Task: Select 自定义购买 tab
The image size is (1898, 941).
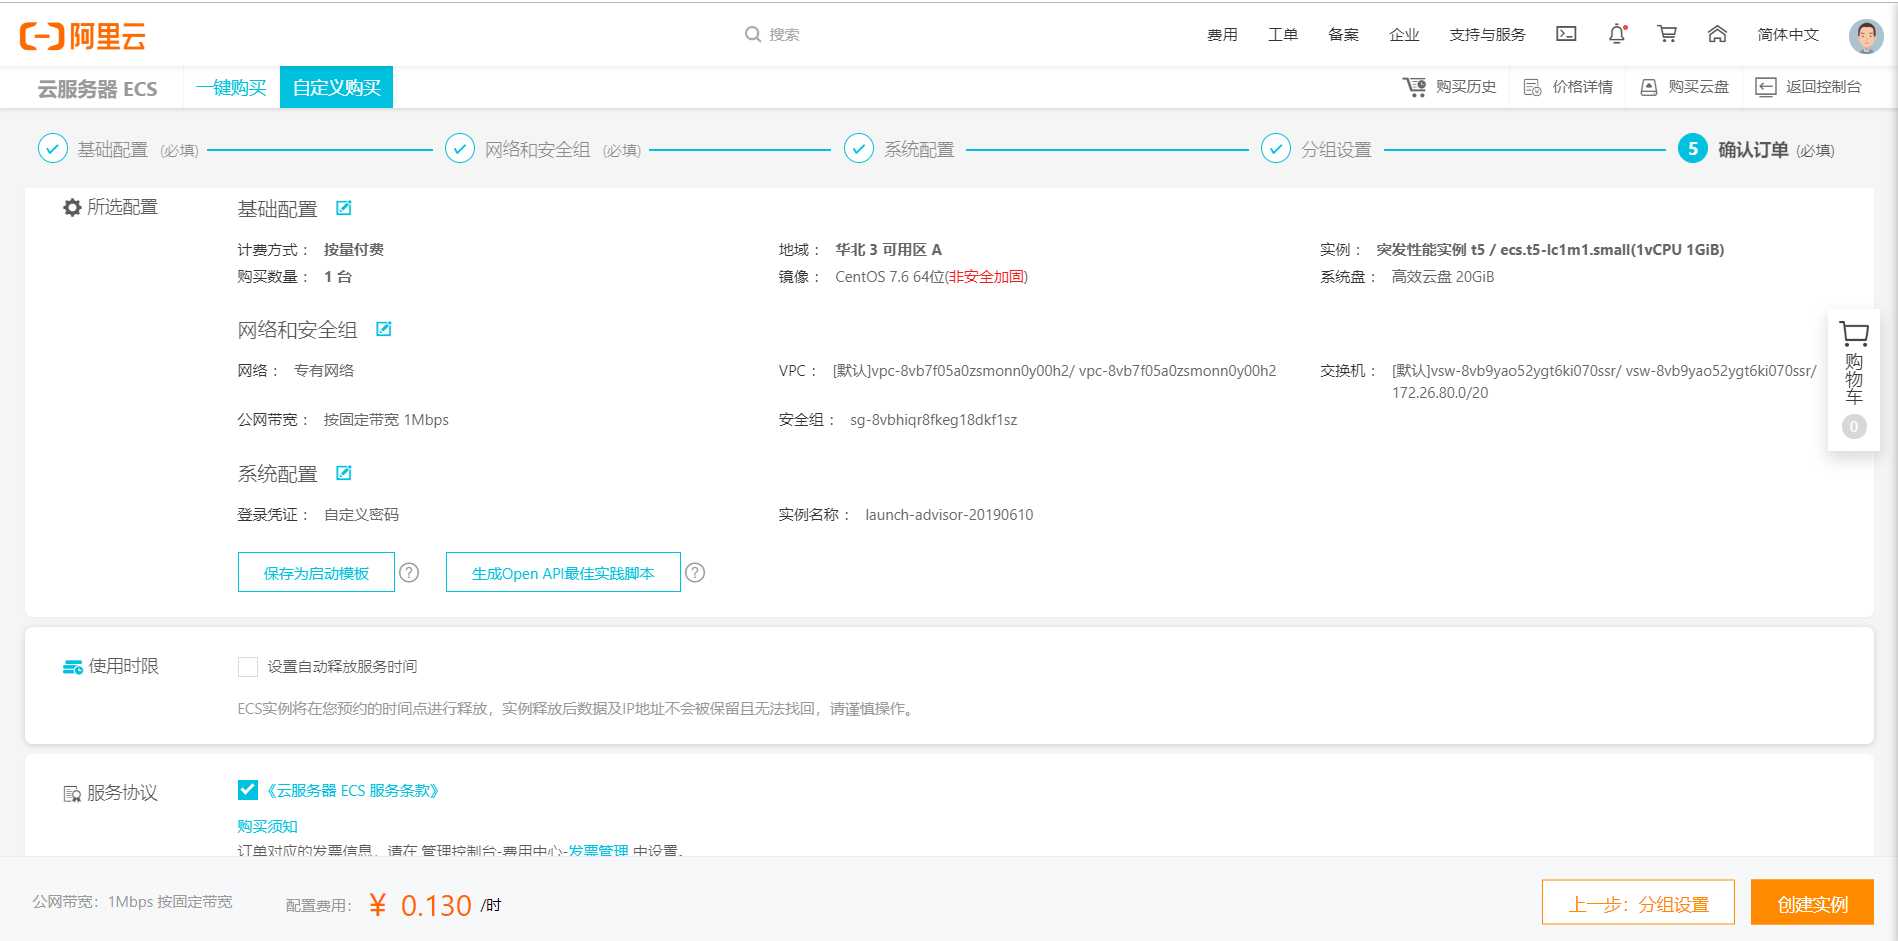Action: point(336,88)
